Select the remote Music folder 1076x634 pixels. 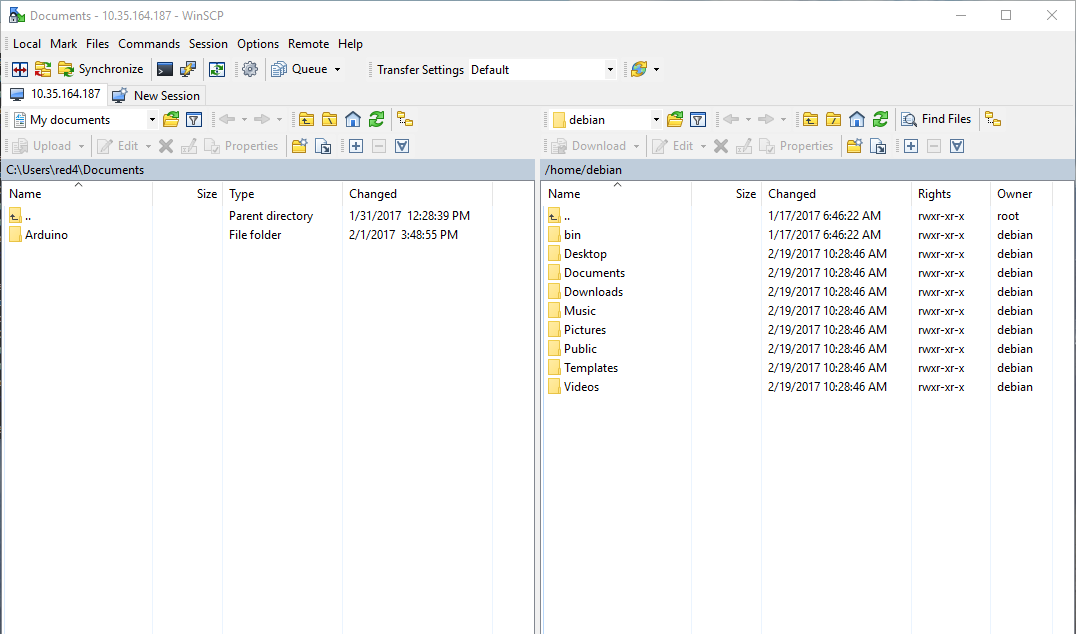click(x=572, y=311)
